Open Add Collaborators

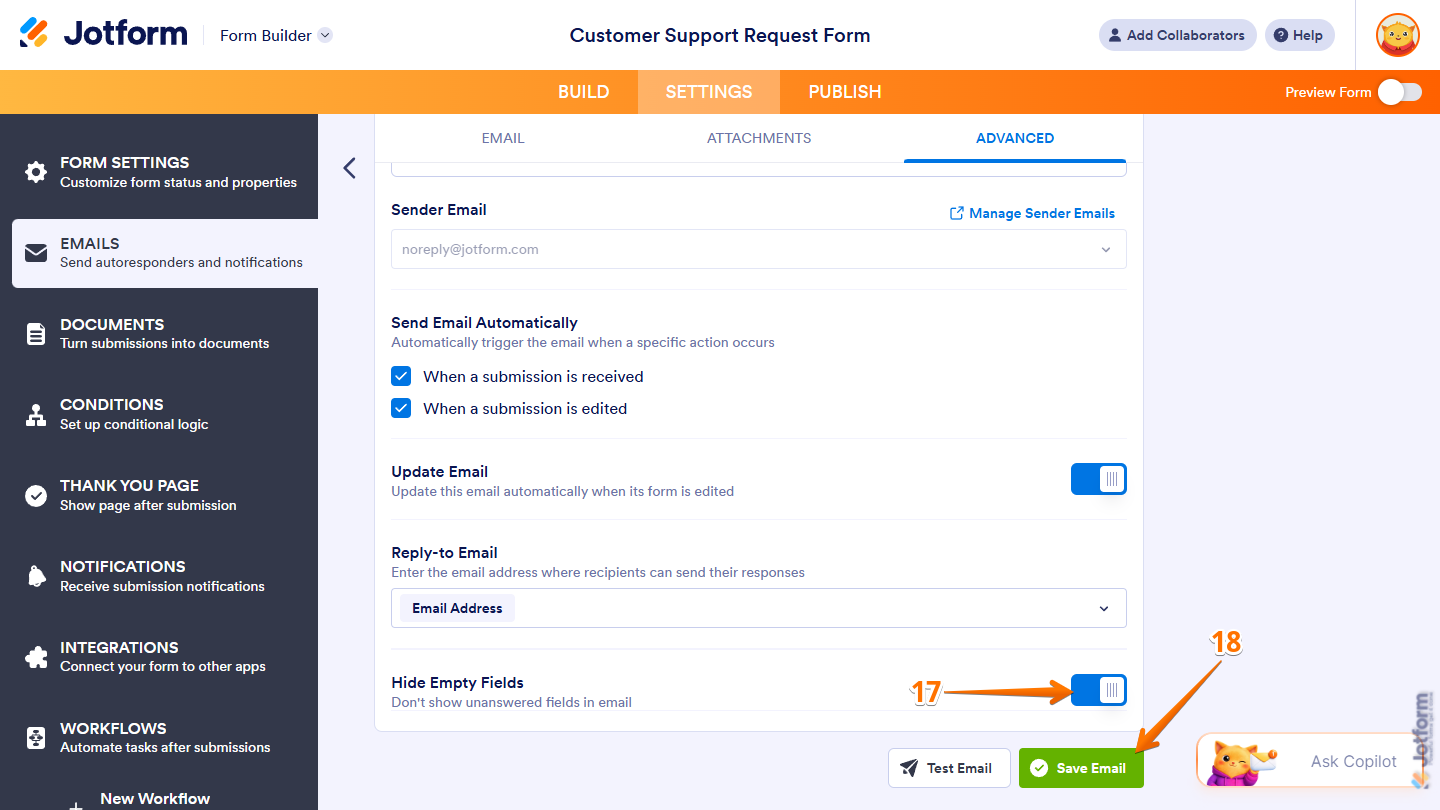[x=1178, y=35]
